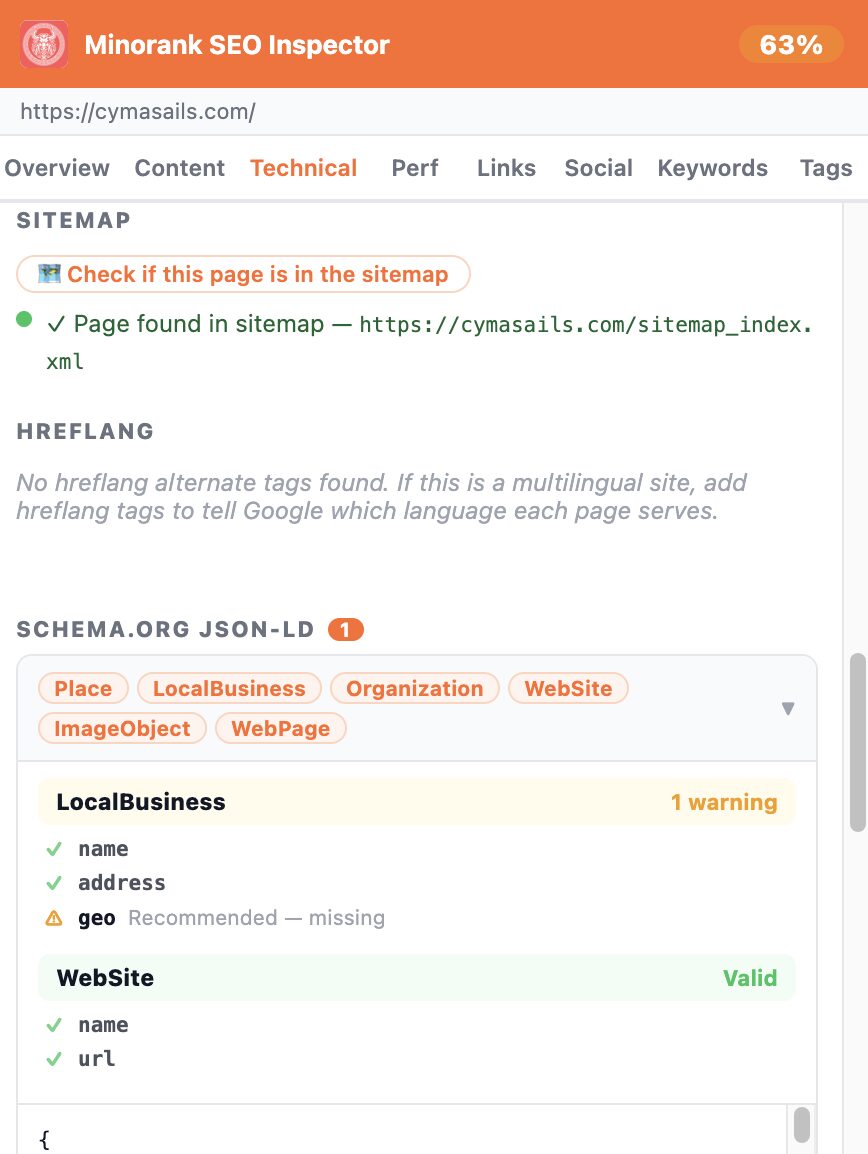Click the Organization schema tag

[414, 688]
